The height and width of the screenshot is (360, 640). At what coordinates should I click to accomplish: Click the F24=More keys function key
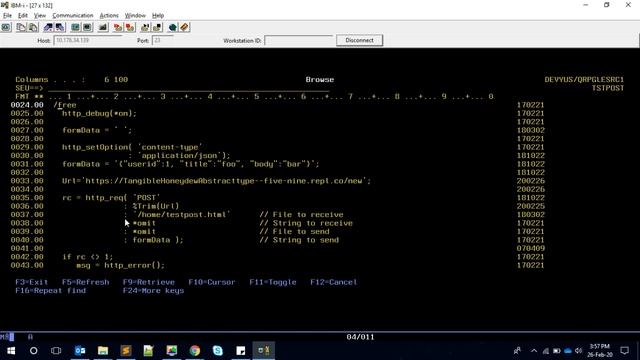click(153, 291)
